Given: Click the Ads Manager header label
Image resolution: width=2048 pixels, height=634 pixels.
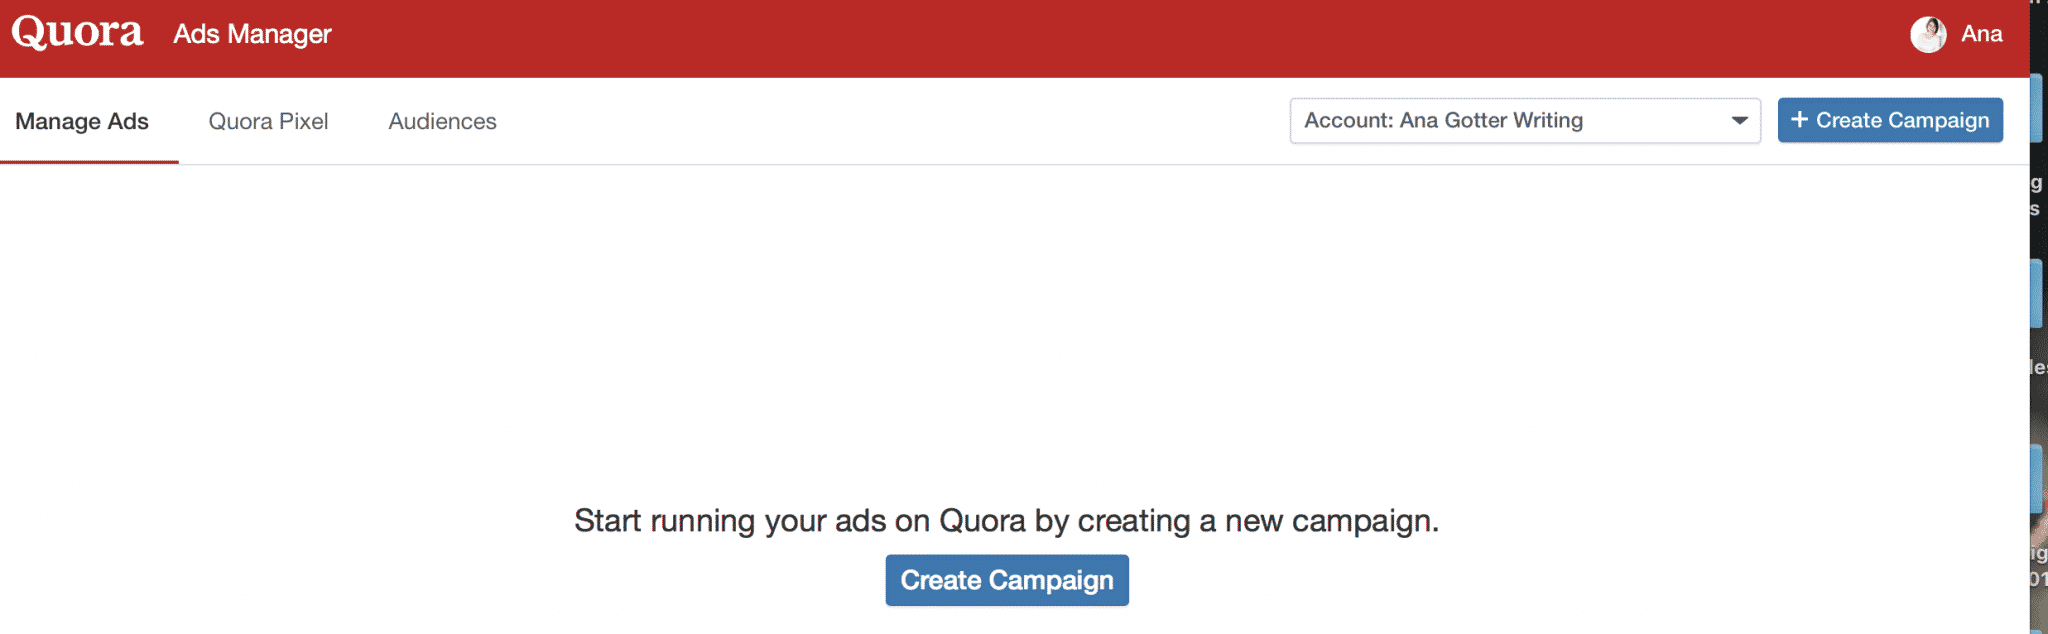Looking at the screenshot, I should point(252,33).
